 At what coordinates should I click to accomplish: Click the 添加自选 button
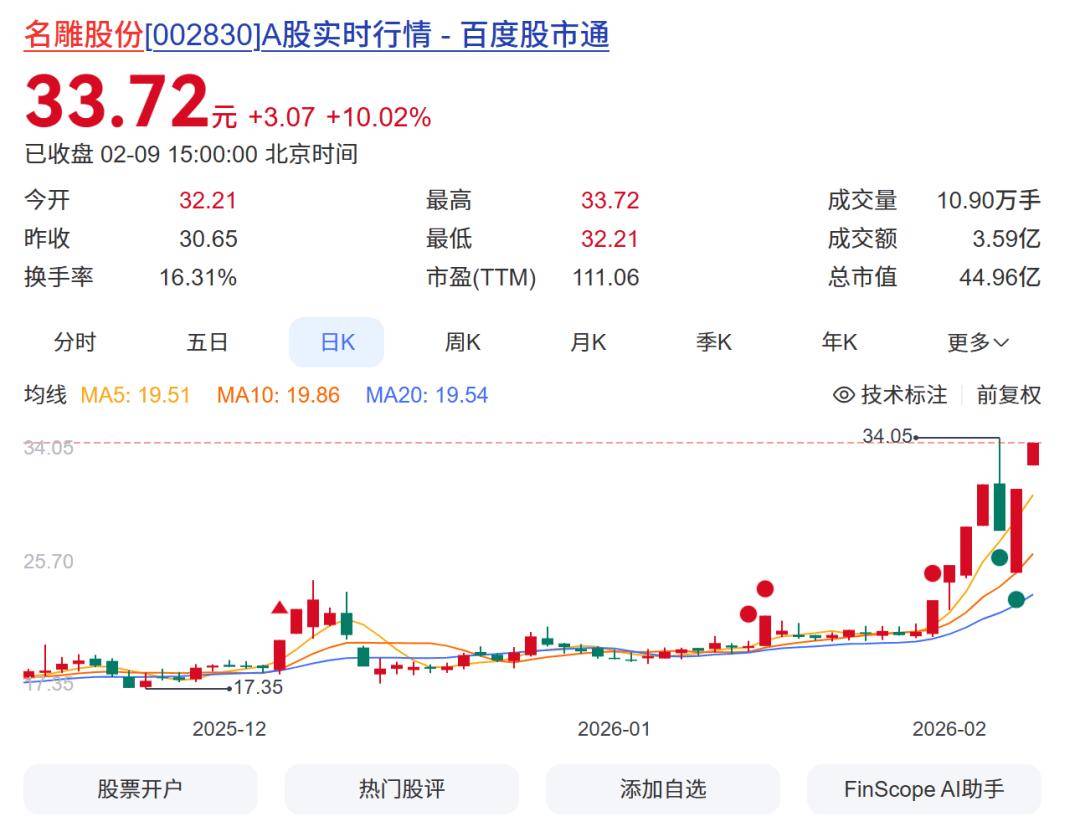pos(662,789)
